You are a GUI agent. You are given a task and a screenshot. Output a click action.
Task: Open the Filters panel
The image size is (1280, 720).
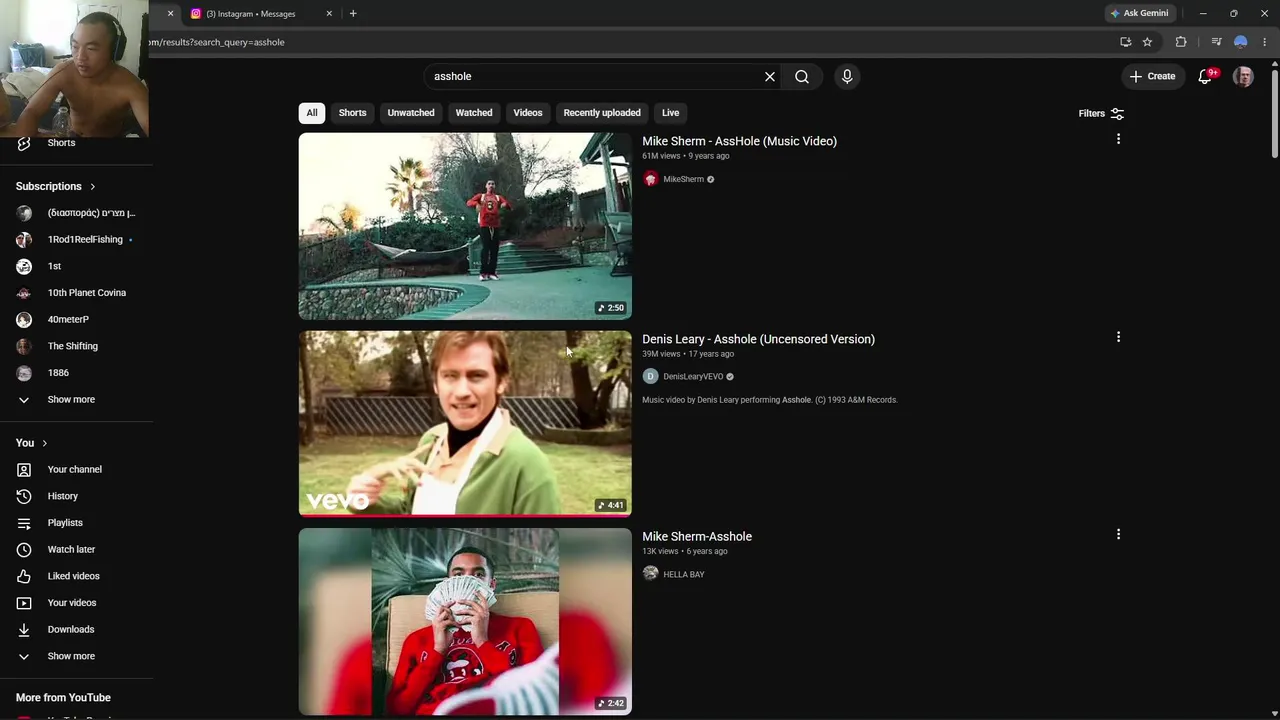pos(1101,113)
